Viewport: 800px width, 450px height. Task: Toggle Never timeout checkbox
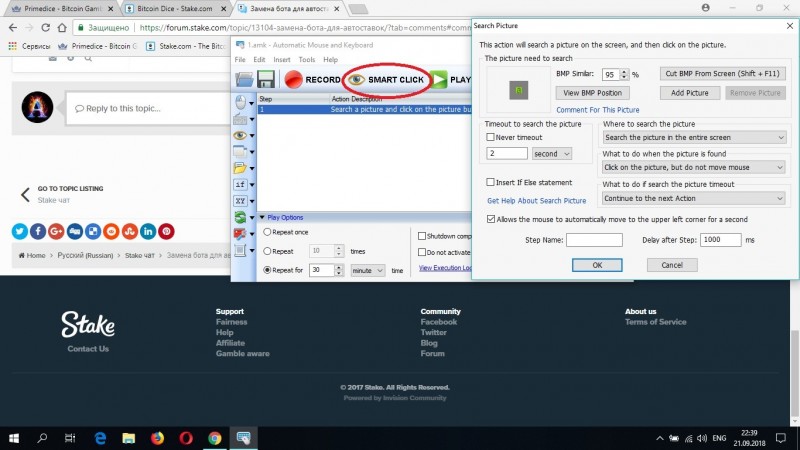pos(490,137)
